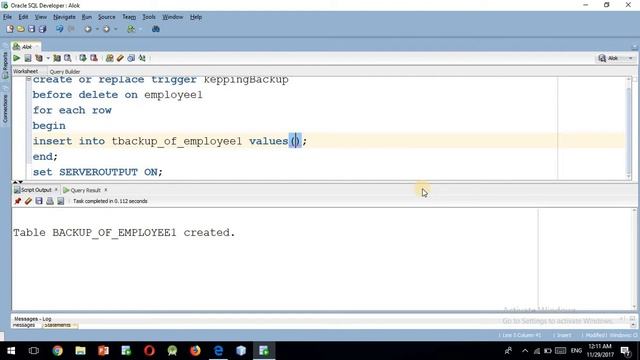The height and width of the screenshot is (360, 640).
Task: Switch to the Worksheet tab
Action: click(x=25, y=71)
